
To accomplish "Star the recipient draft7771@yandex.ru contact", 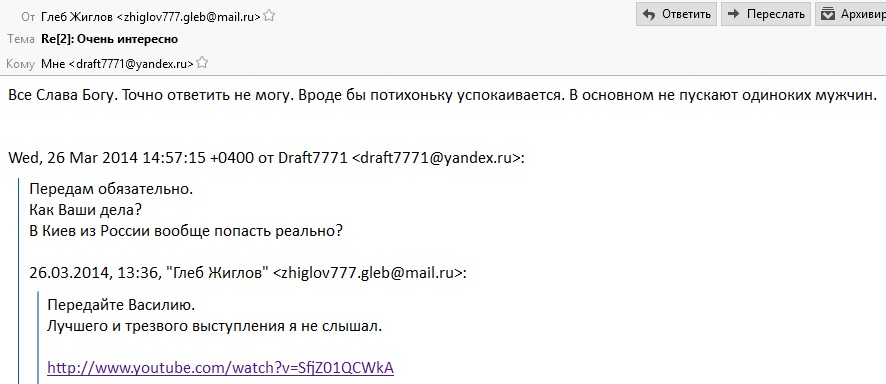I will click(x=202, y=63).
